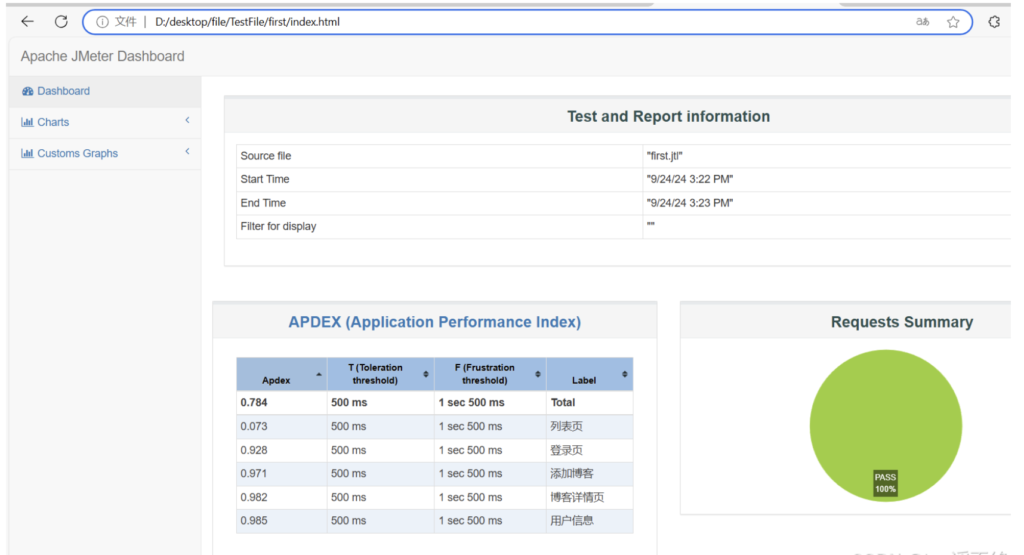Sort table by the Apdex column arrow
This screenshot has width=1024, height=555.
pos(319,375)
